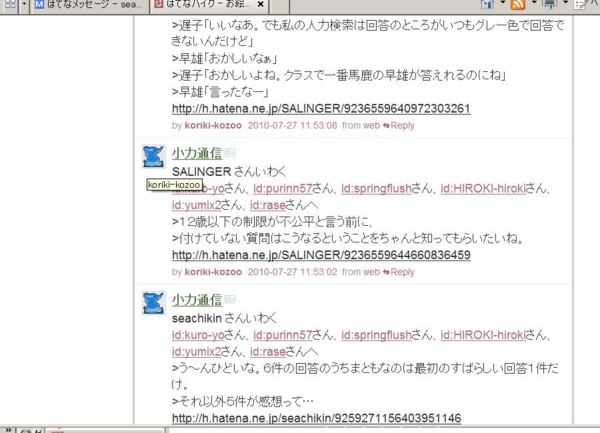Click the text 'seachikin さんいわく'

tap(224, 318)
